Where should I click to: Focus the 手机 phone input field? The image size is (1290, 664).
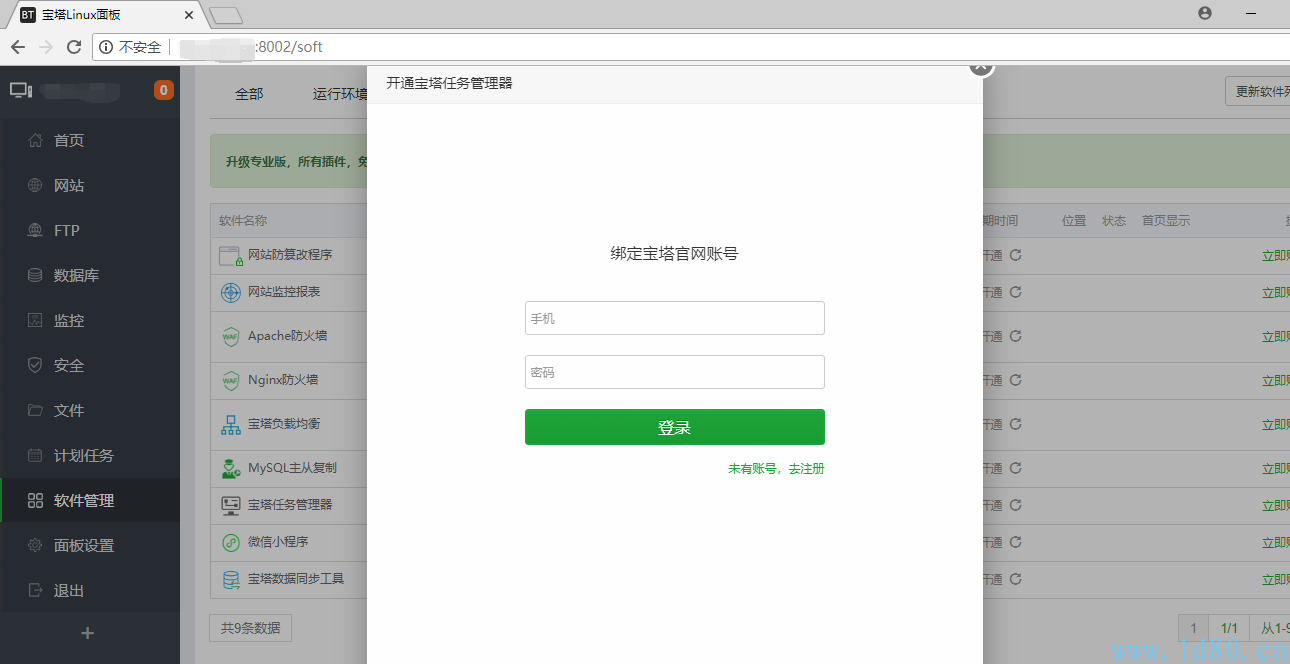coord(675,318)
